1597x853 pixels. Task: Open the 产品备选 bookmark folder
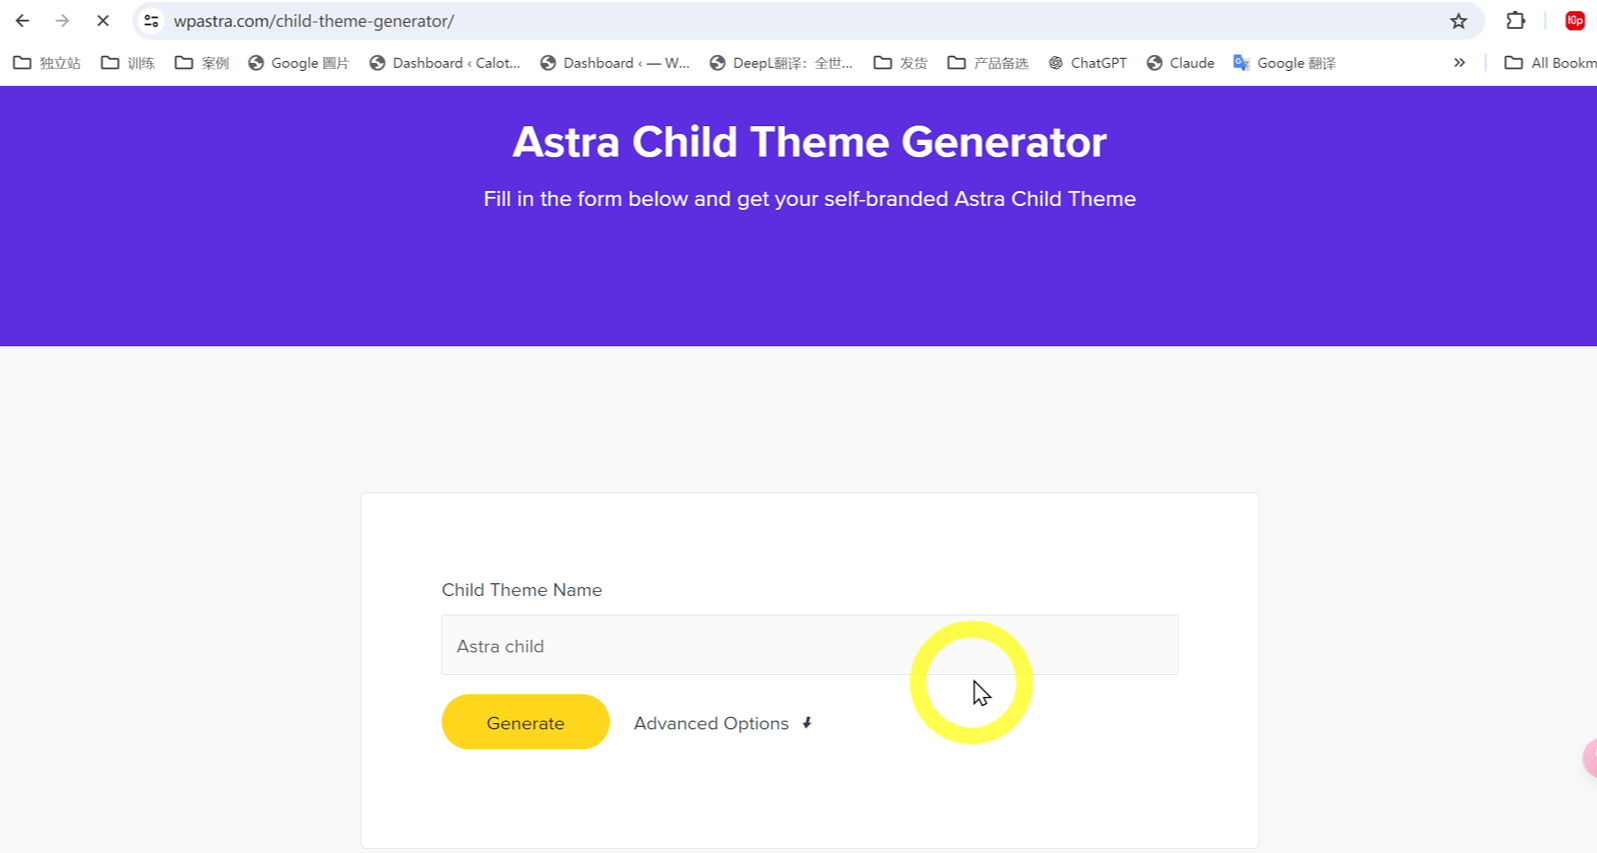pyautogui.click(x=988, y=63)
